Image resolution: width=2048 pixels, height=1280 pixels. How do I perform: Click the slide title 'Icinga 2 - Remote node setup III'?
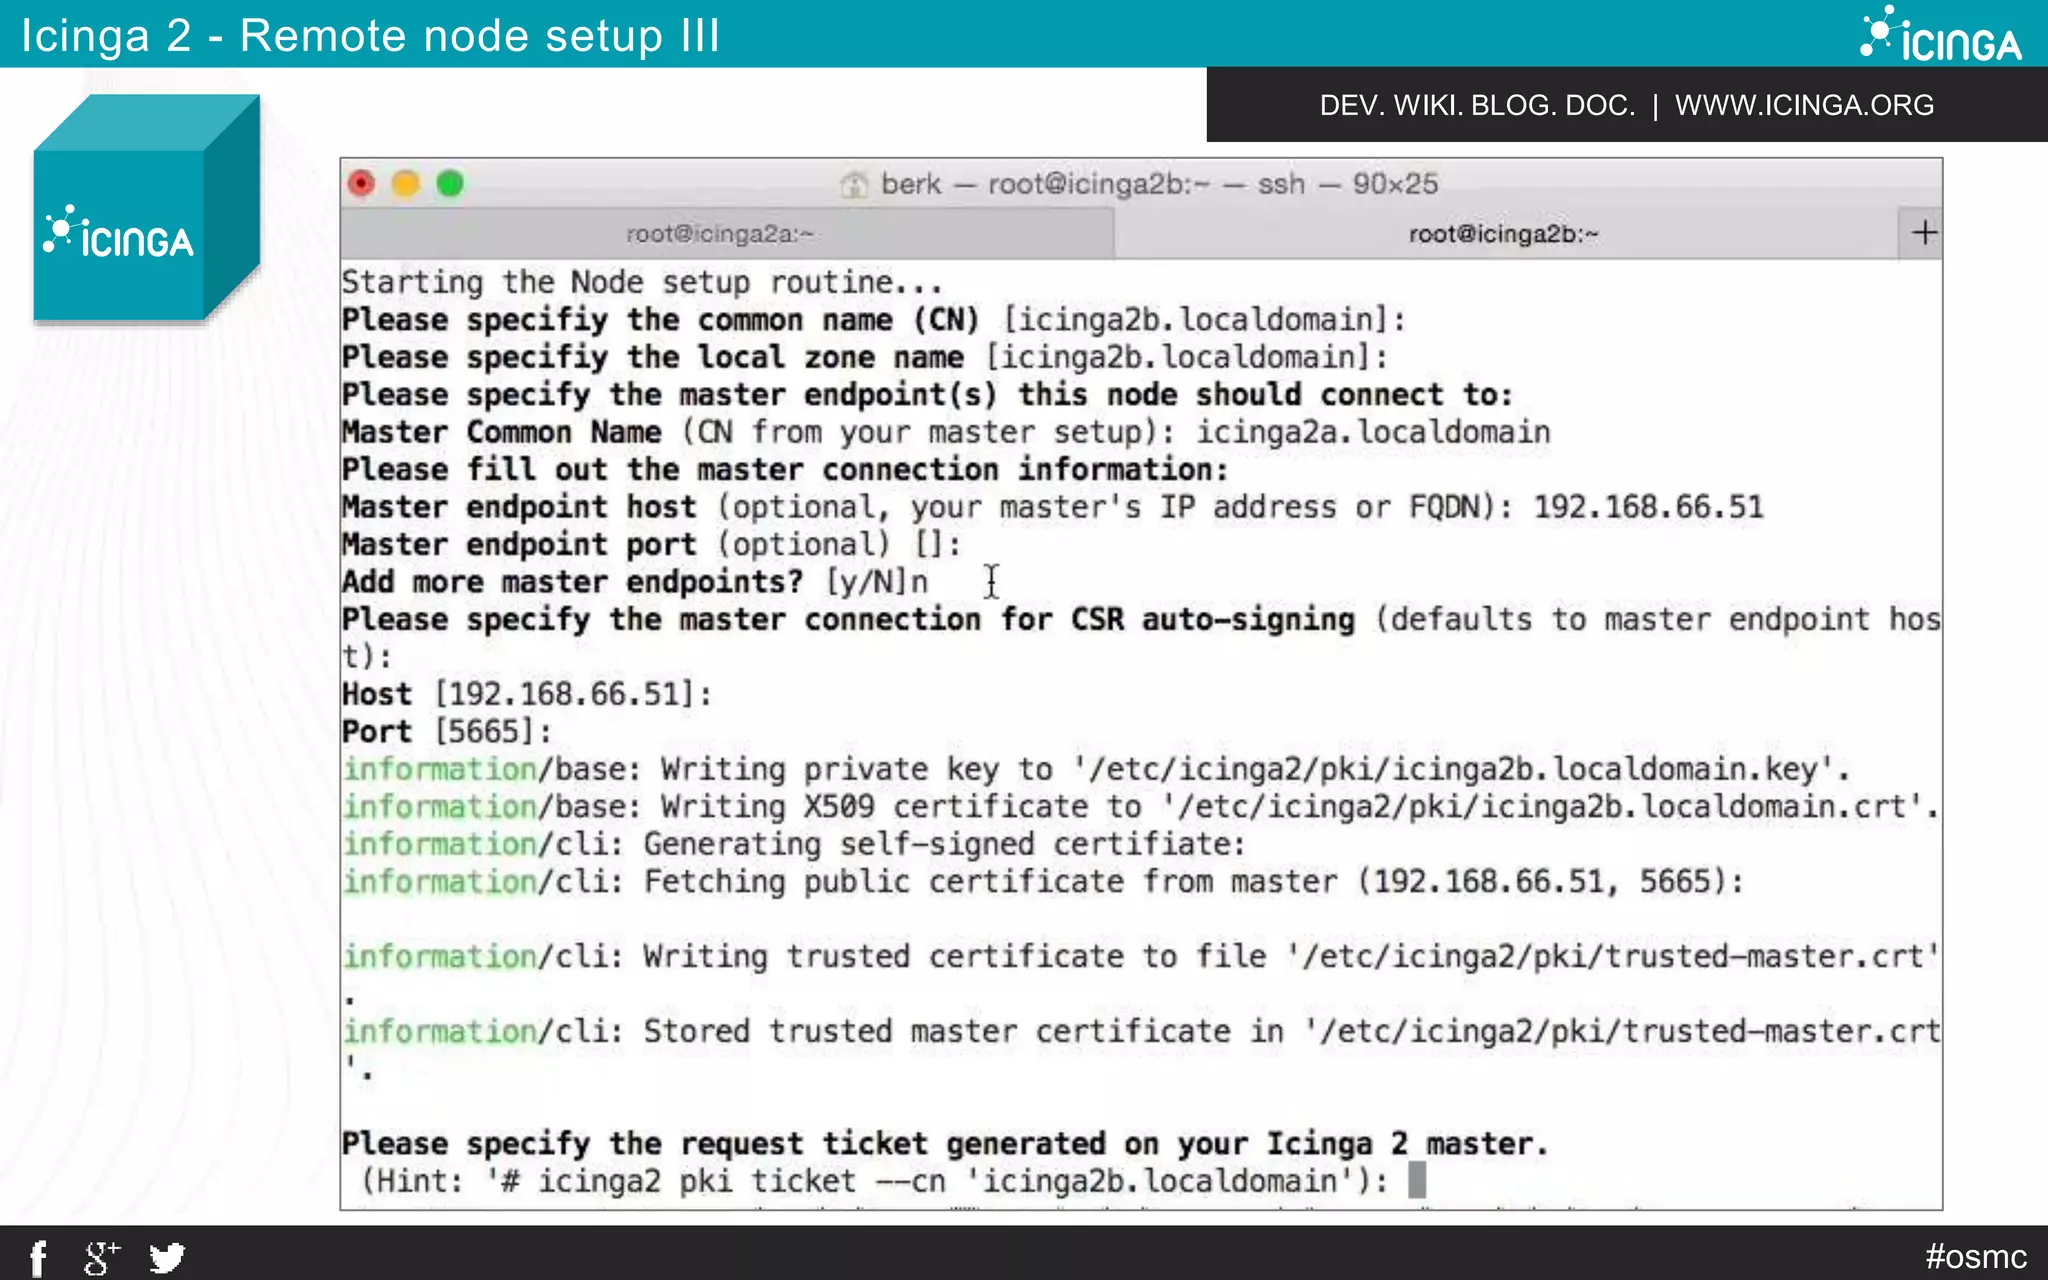tap(371, 36)
